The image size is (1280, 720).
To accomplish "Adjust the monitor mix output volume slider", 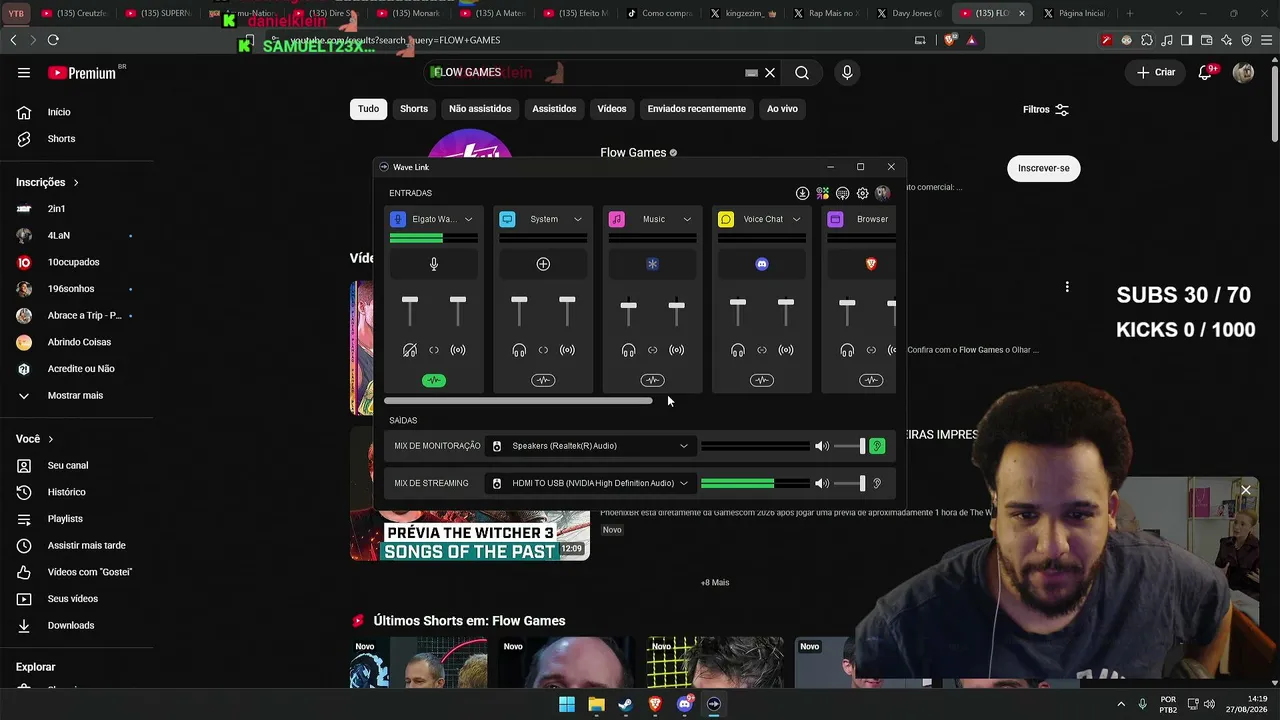I will click(851, 446).
